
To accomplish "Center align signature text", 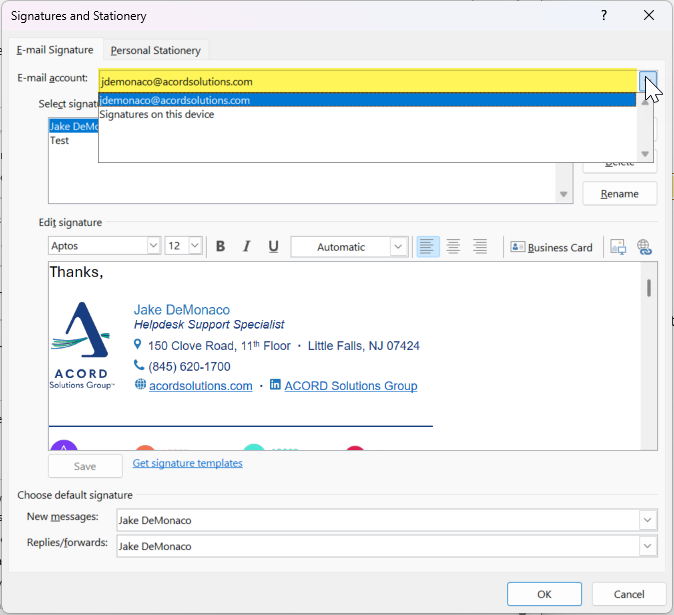I will click(454, 247).
